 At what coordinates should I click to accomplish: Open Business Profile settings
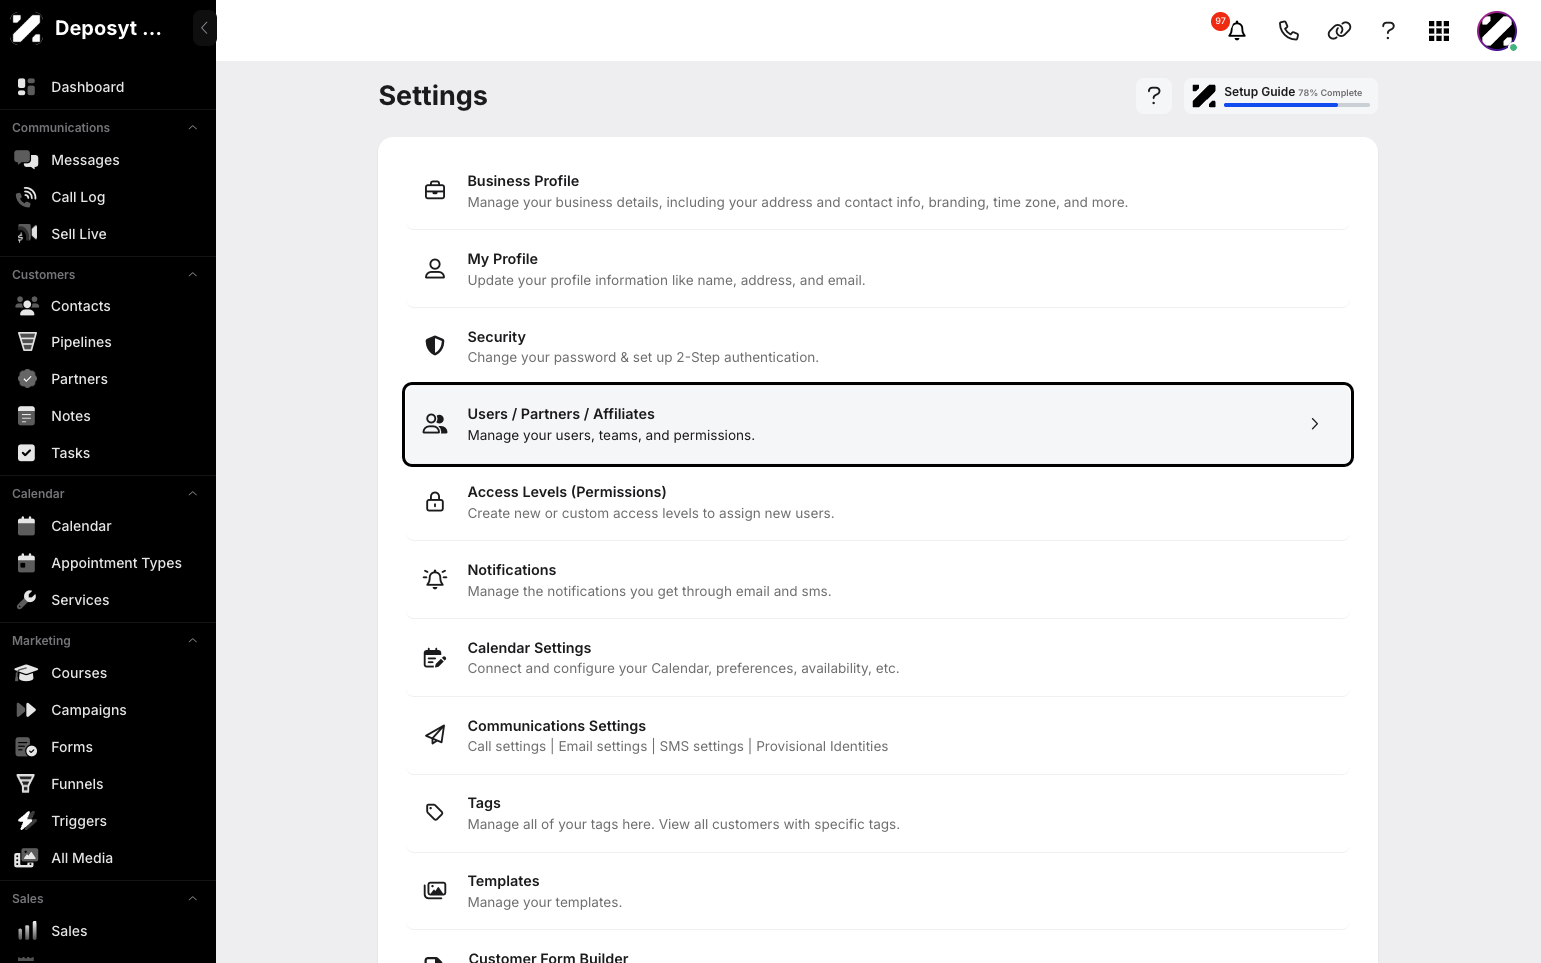coord(878,191)
